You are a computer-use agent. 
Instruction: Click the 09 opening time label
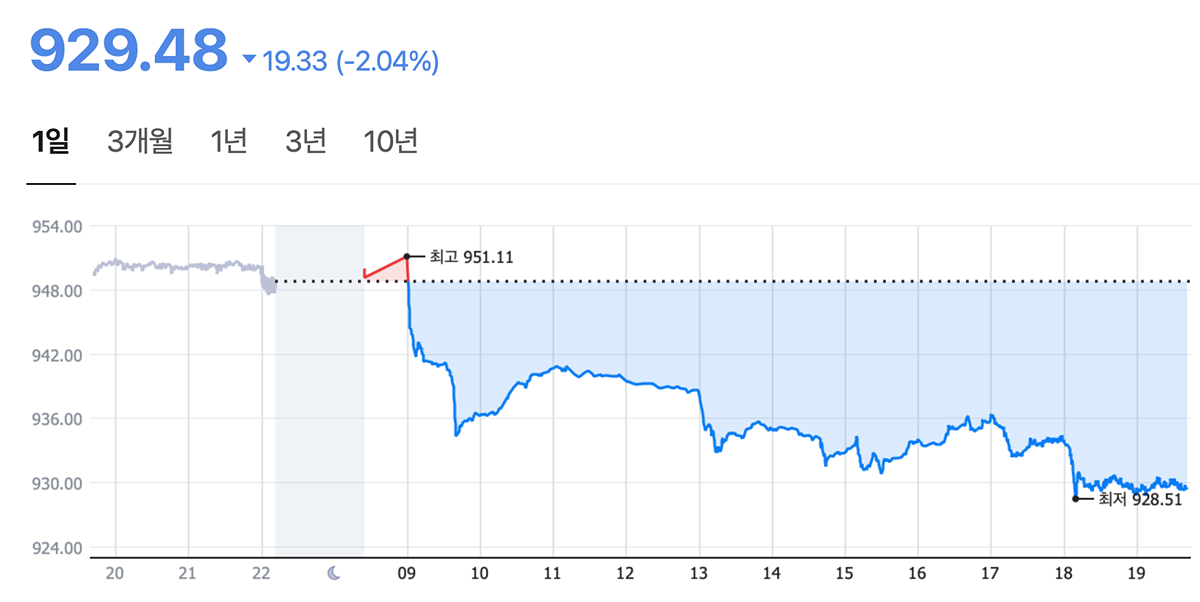(x=408, y=573)
